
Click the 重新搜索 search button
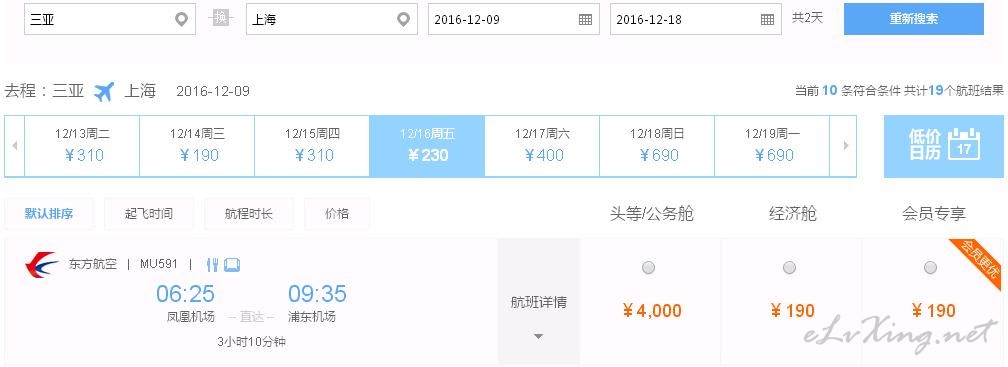point(914,19)
